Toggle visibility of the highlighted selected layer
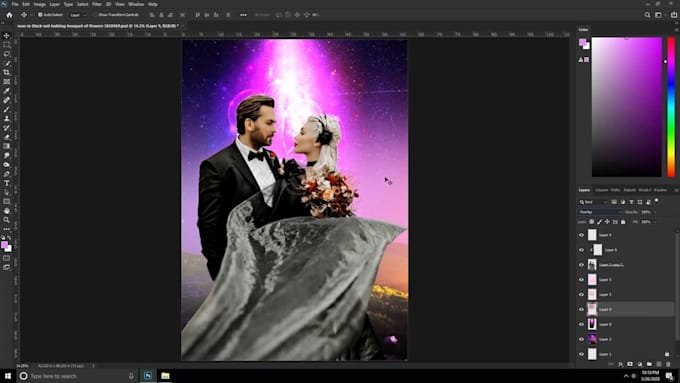The height and width of the screenshot is (383, 680). tap(582, 309)
